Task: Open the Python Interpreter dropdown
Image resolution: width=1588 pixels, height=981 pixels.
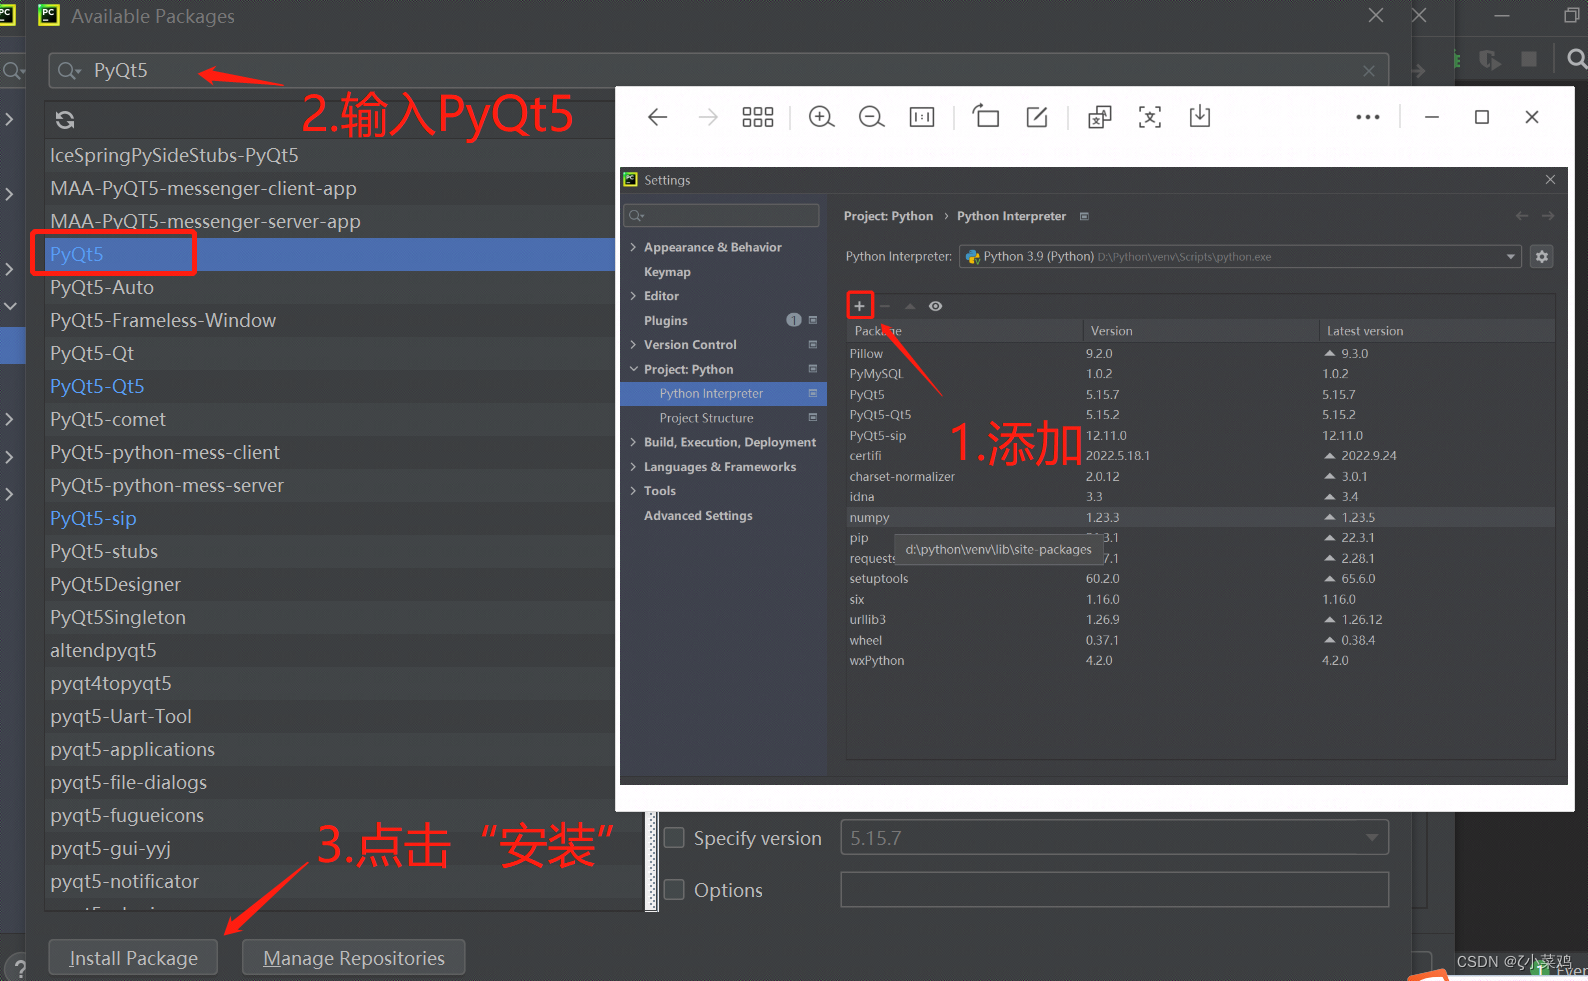Action: pos(1240,257)
